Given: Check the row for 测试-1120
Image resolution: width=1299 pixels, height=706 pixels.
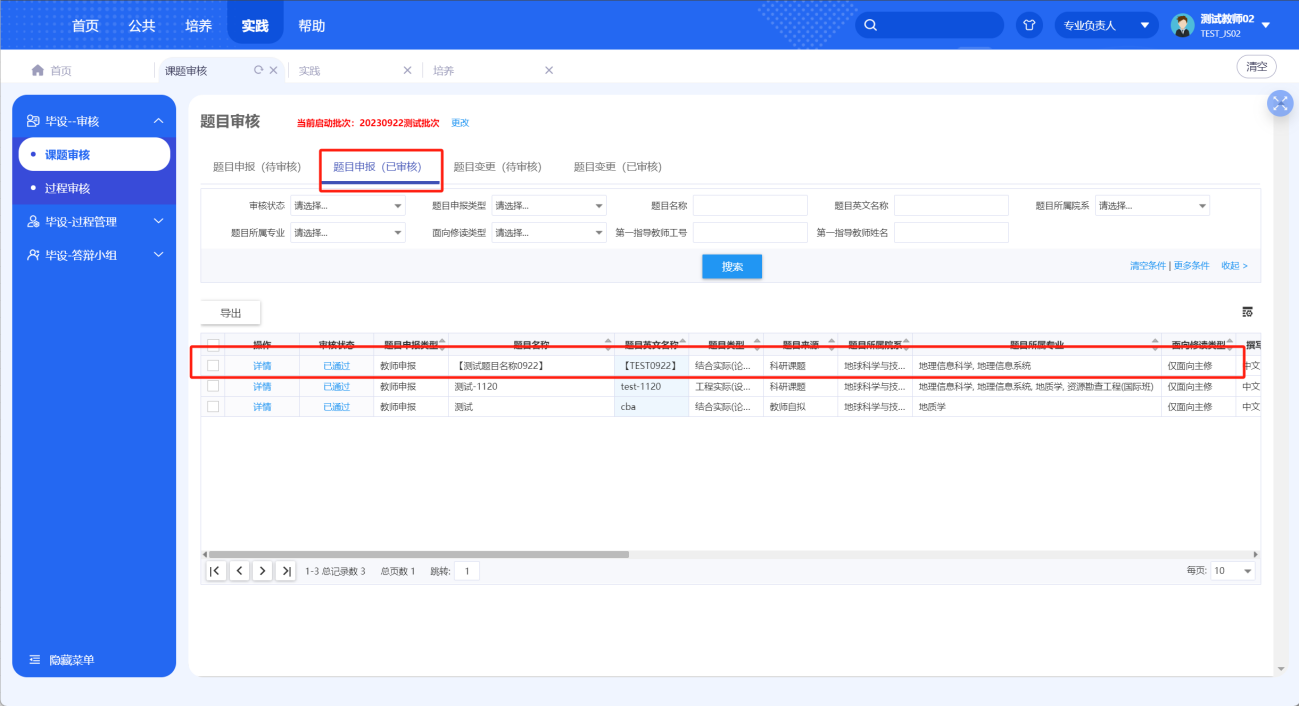Looking at the screenshot, I should (213, 386).
